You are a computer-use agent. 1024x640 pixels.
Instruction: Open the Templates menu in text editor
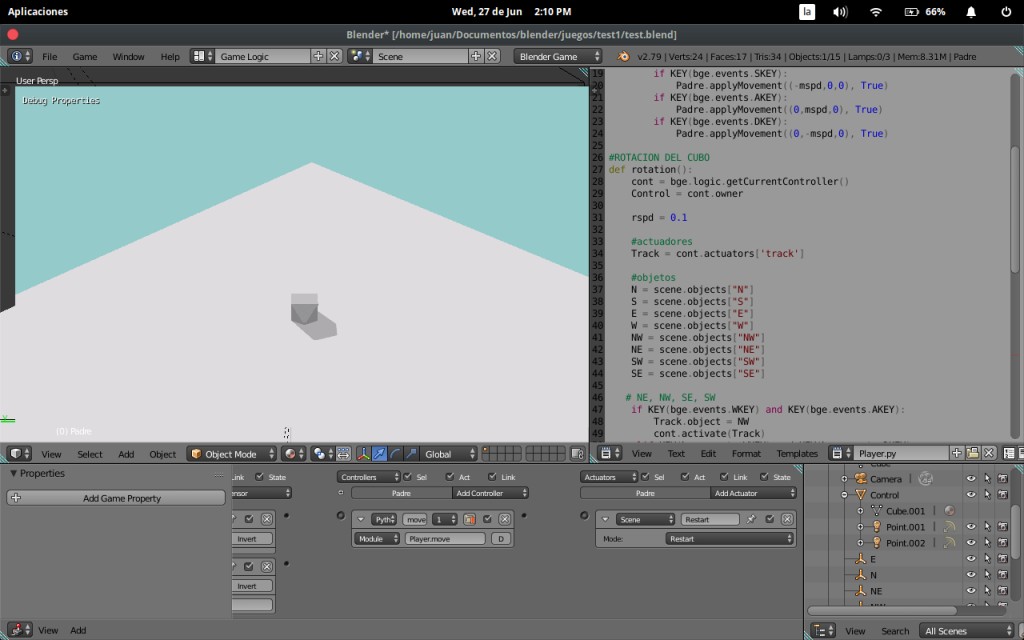[x=797, y=454]
